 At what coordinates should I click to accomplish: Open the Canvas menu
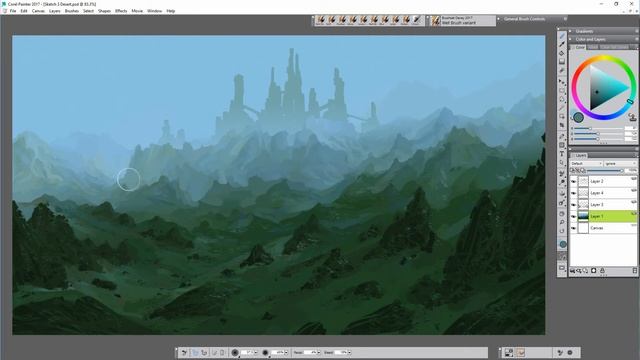(x=38, y=11)
